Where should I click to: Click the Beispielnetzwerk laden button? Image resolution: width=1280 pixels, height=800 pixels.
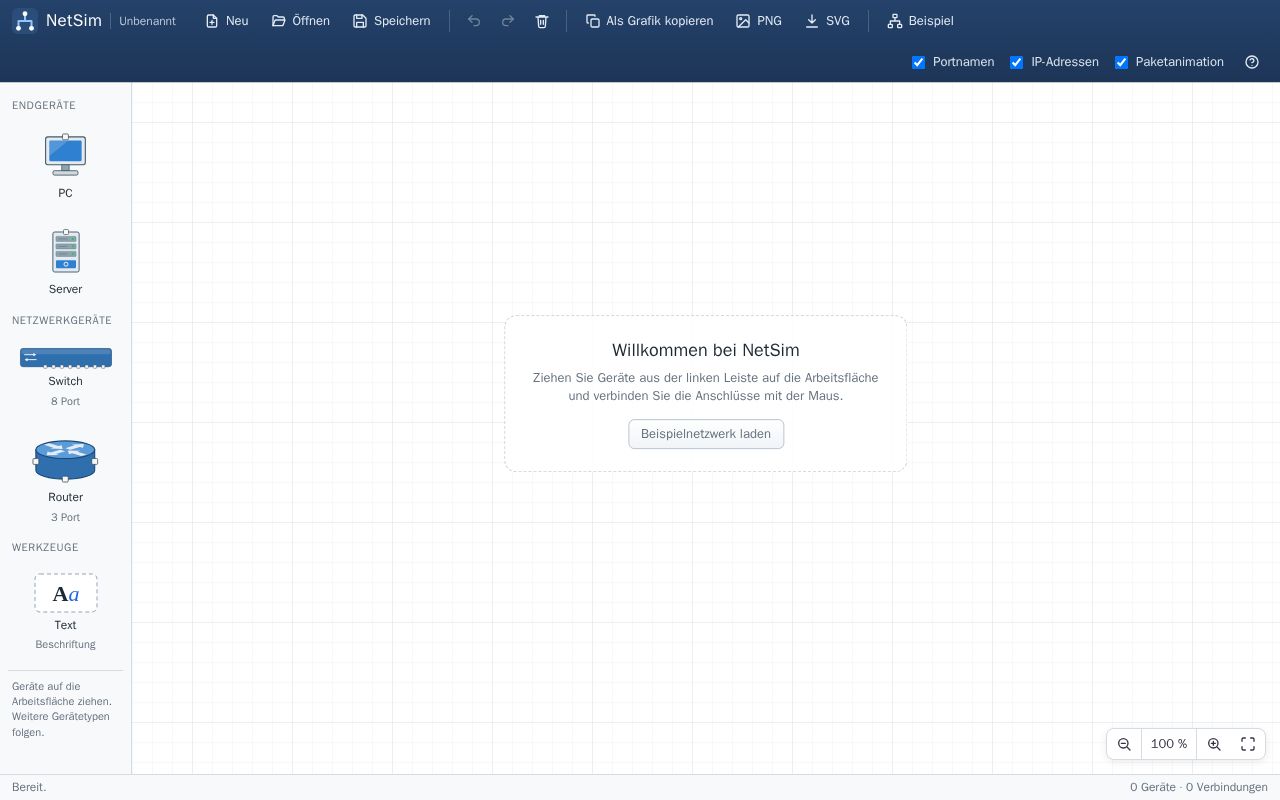point(706,434)
